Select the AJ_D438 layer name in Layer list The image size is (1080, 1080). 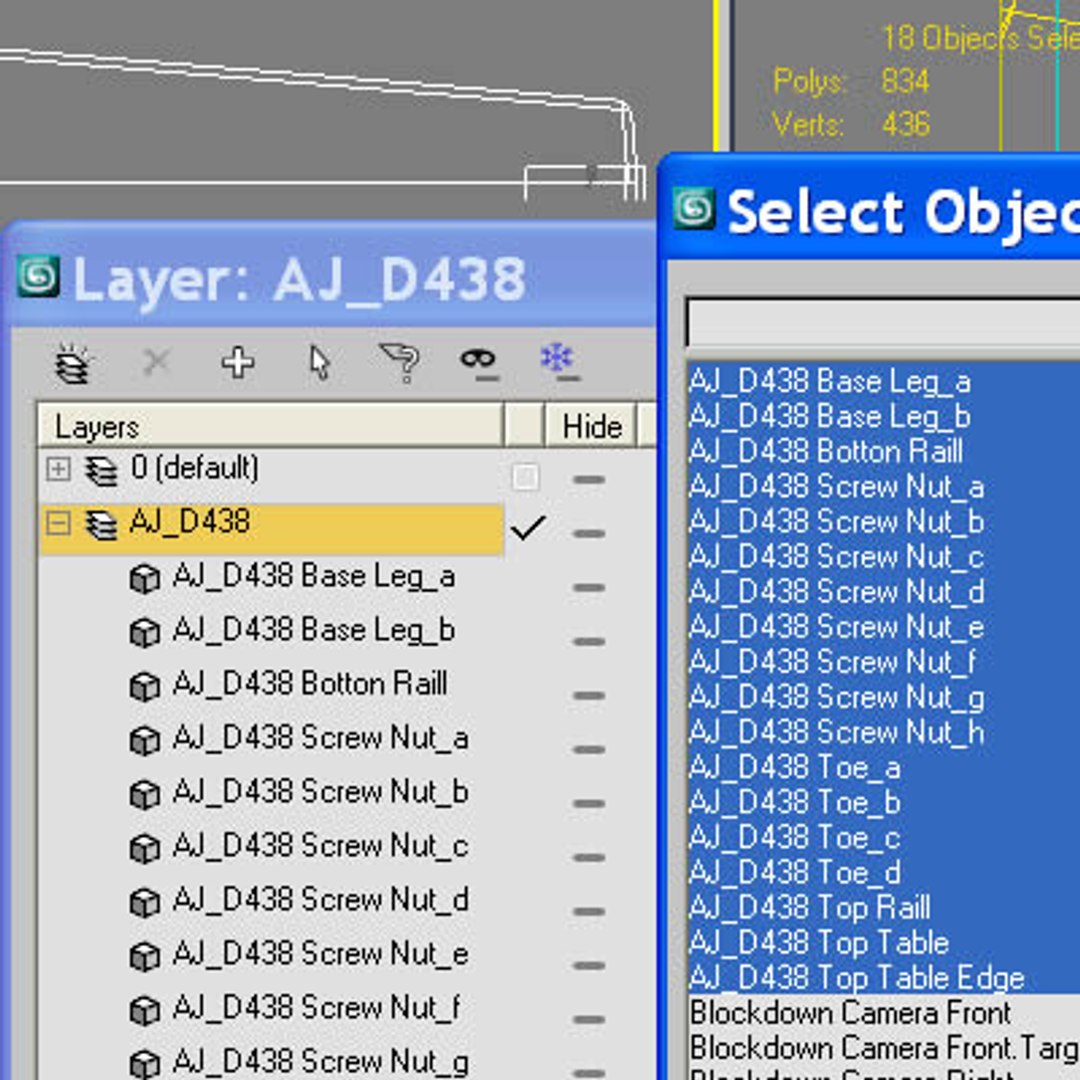(x=189, y=522)
